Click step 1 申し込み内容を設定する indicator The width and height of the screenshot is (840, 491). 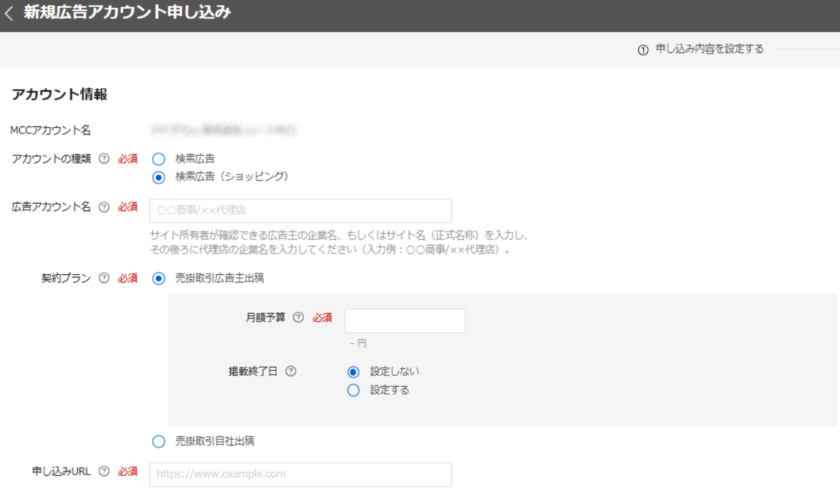[x=700, y=49]
